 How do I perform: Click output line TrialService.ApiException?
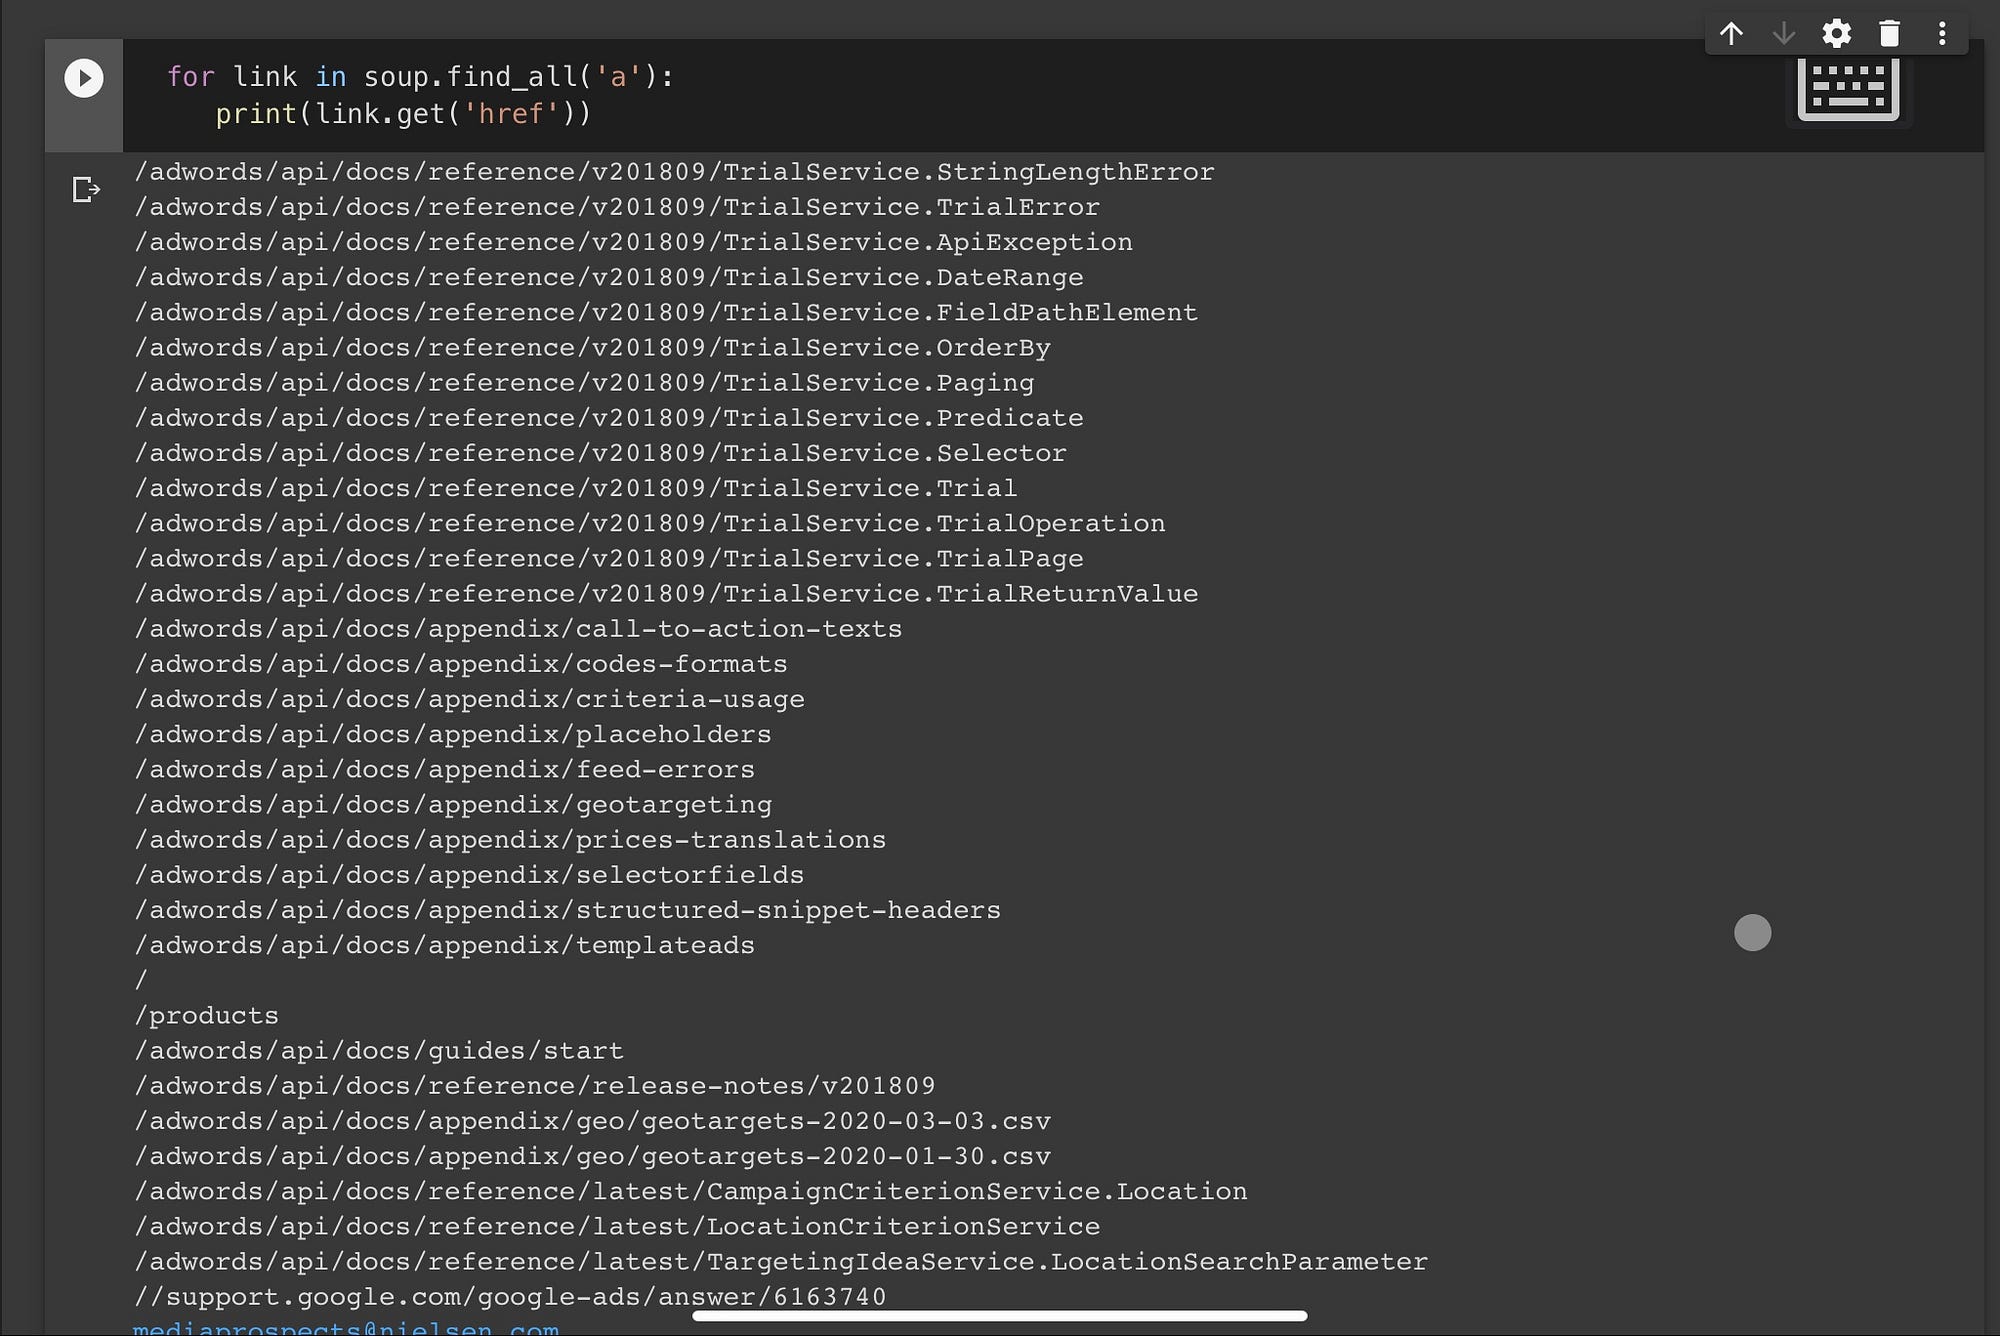[x=633, y=242]
